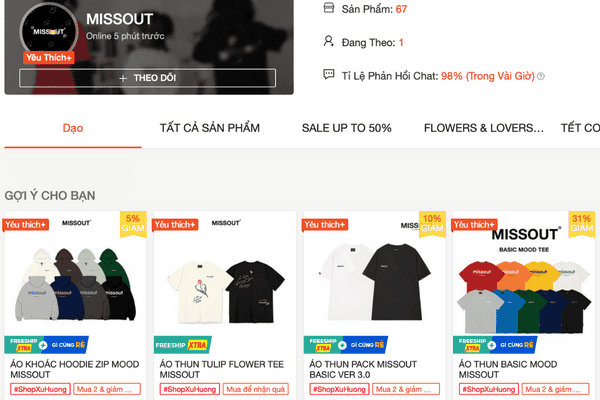Open the hoodie zip mood product image
The image size is (600, 400).
click(75, 283)
